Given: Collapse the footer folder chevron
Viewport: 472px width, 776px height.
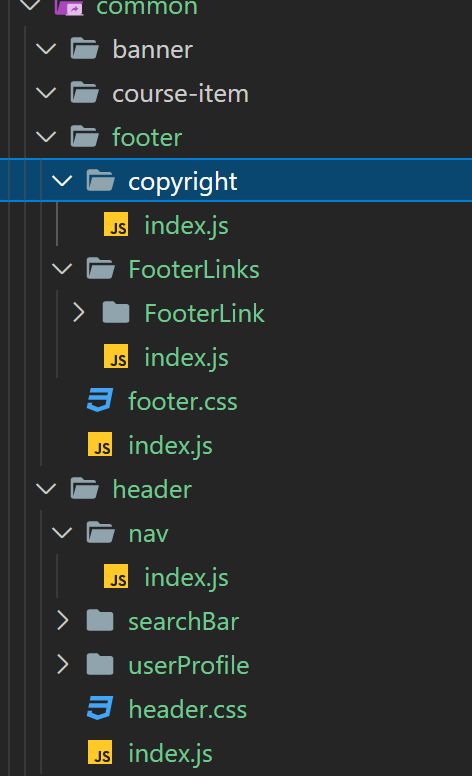Looking at the screenshot, I should point(47,137).
